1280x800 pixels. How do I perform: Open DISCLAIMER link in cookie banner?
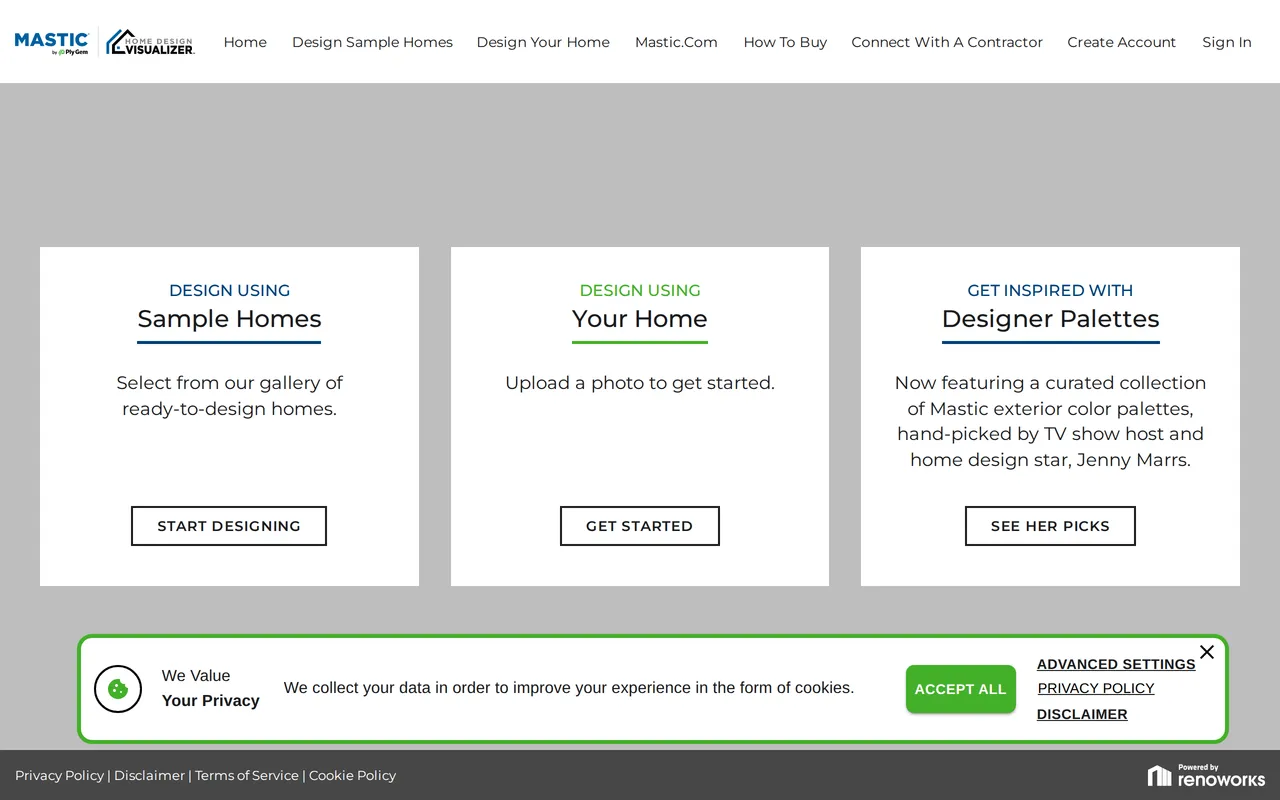coord(1082,714)
